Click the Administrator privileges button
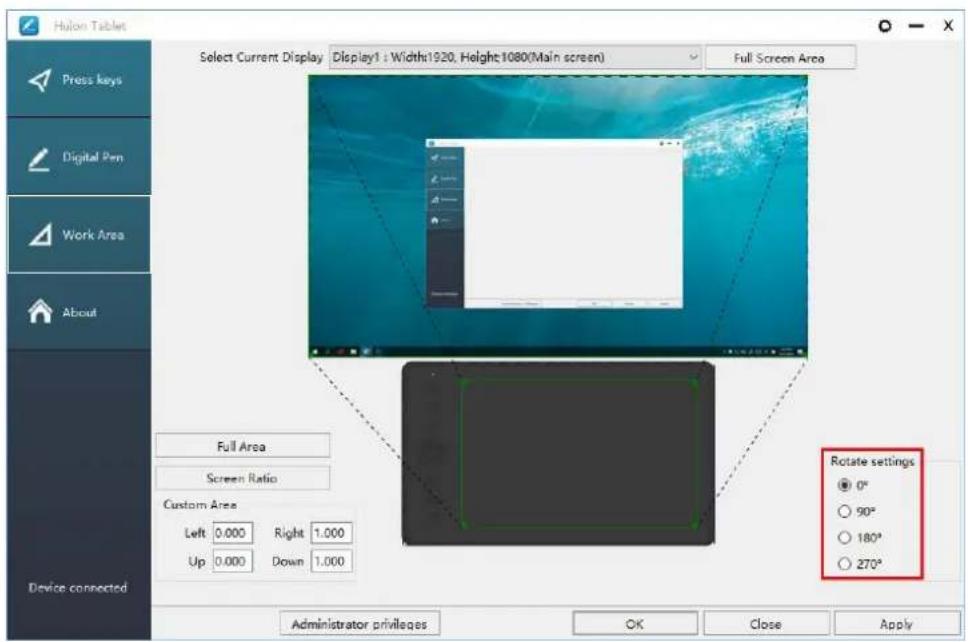The height and width of the screenshot is (642, 968). (x=359, y=624)
